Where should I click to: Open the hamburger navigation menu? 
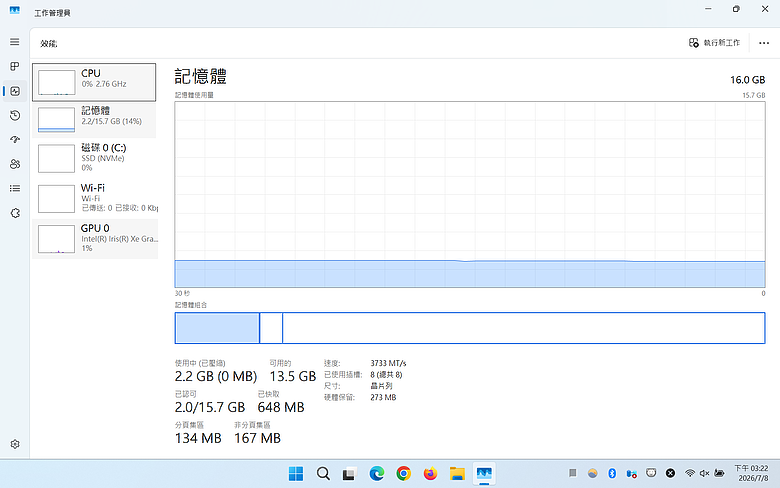click(x=15, y=42)
